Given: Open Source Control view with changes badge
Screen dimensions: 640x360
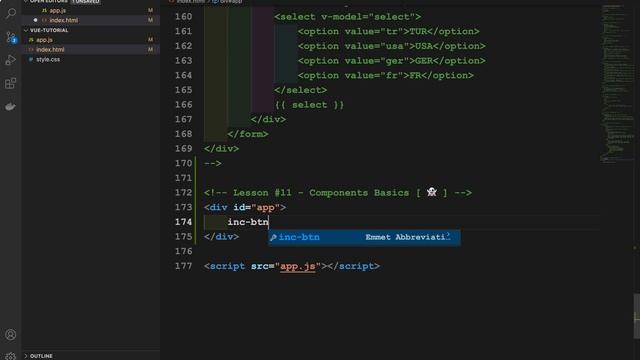Looking at the screenshot, I should coord(11,38).
